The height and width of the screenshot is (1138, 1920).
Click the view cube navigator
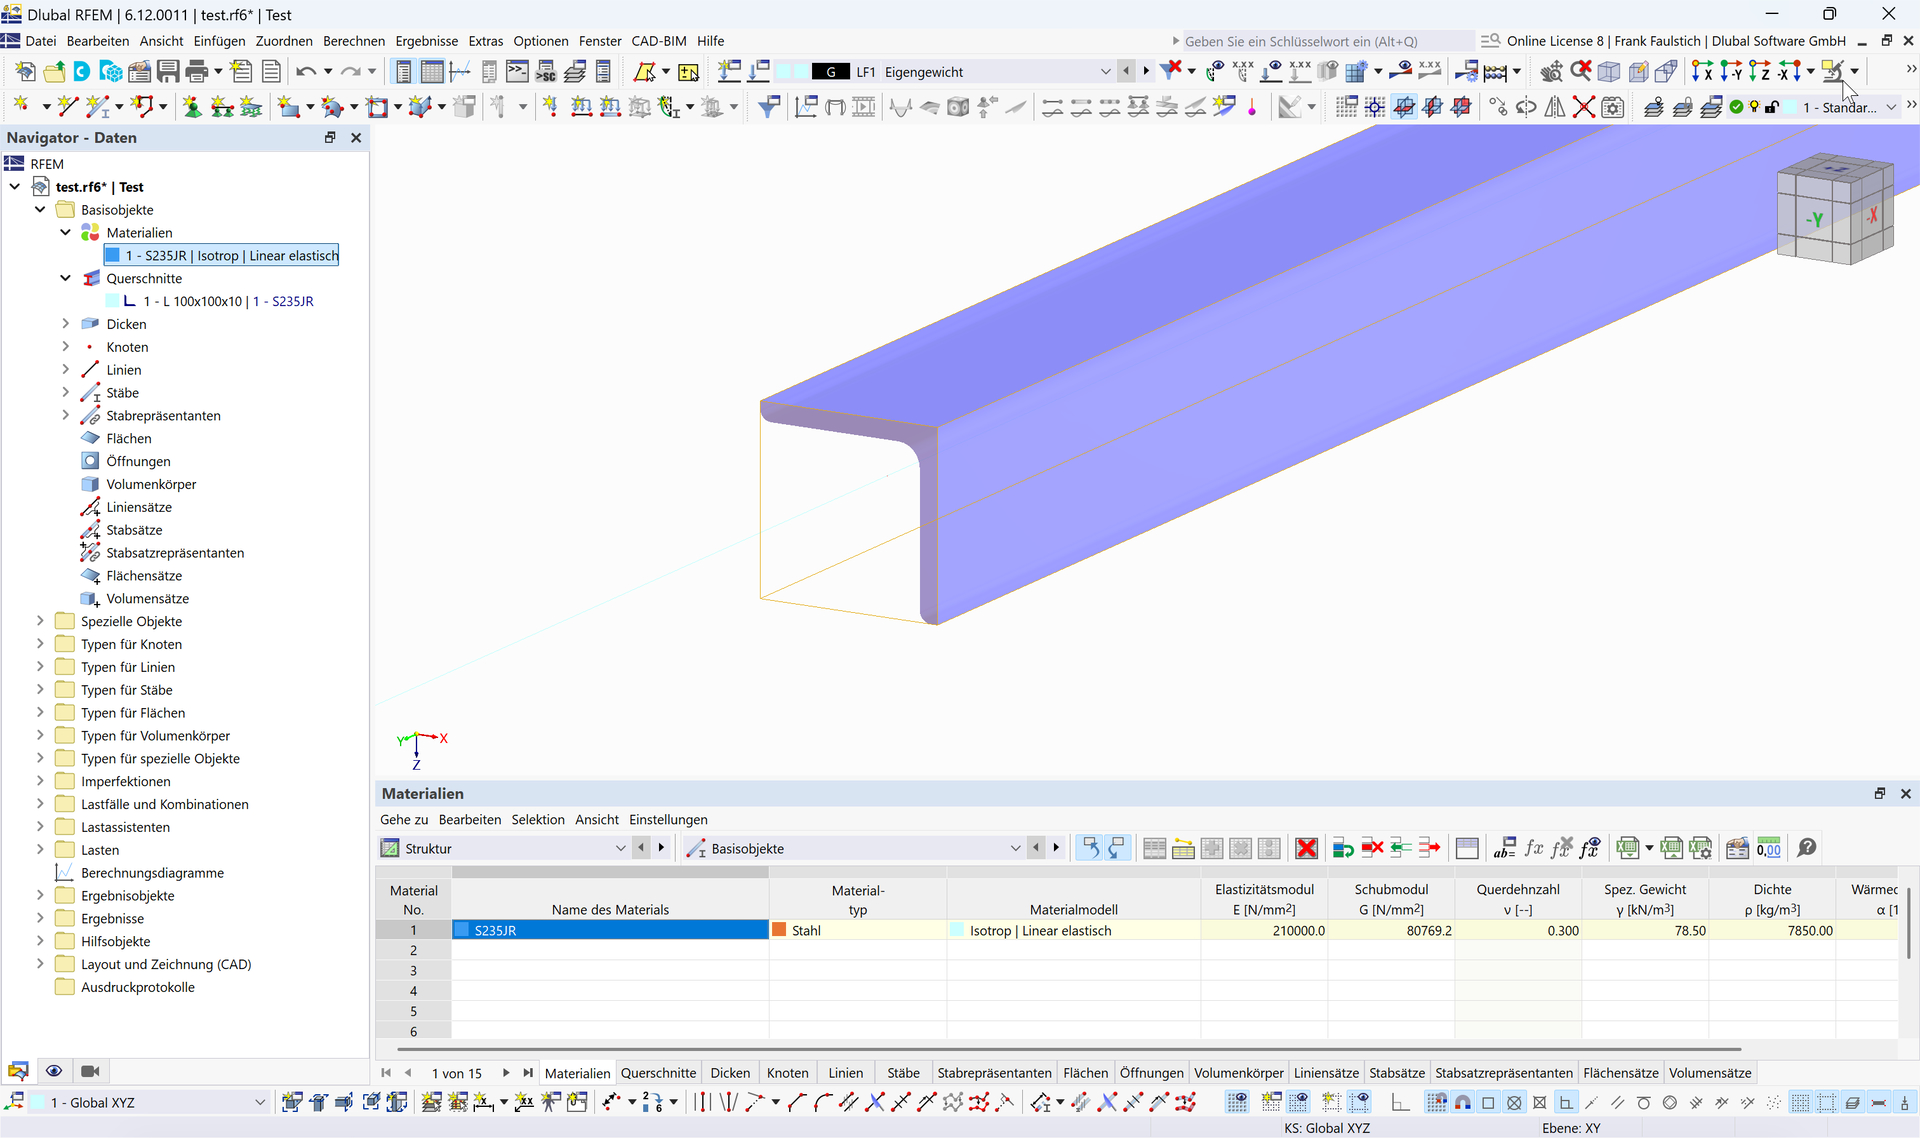tap(1835, 208)
